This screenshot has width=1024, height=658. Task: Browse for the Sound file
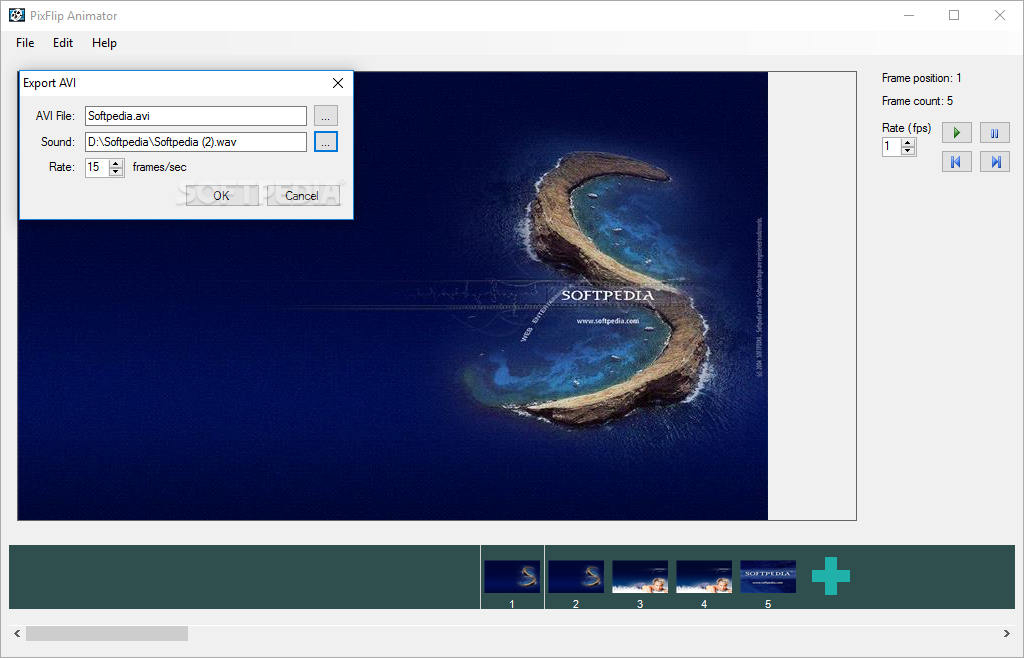click(326, 142)
